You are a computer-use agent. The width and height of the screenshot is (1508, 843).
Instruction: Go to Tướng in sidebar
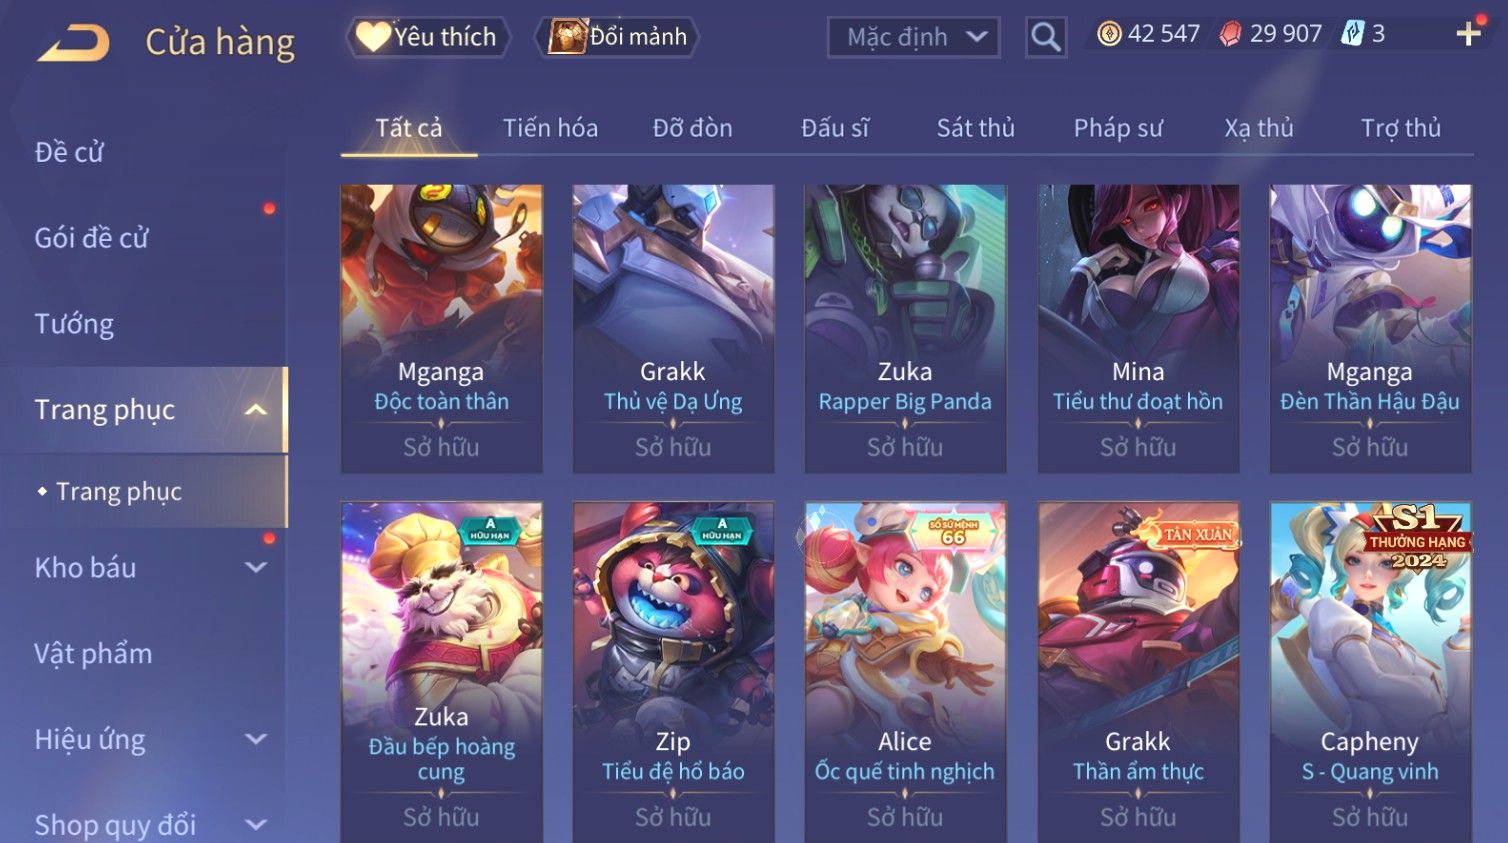[x=74, y=324]
